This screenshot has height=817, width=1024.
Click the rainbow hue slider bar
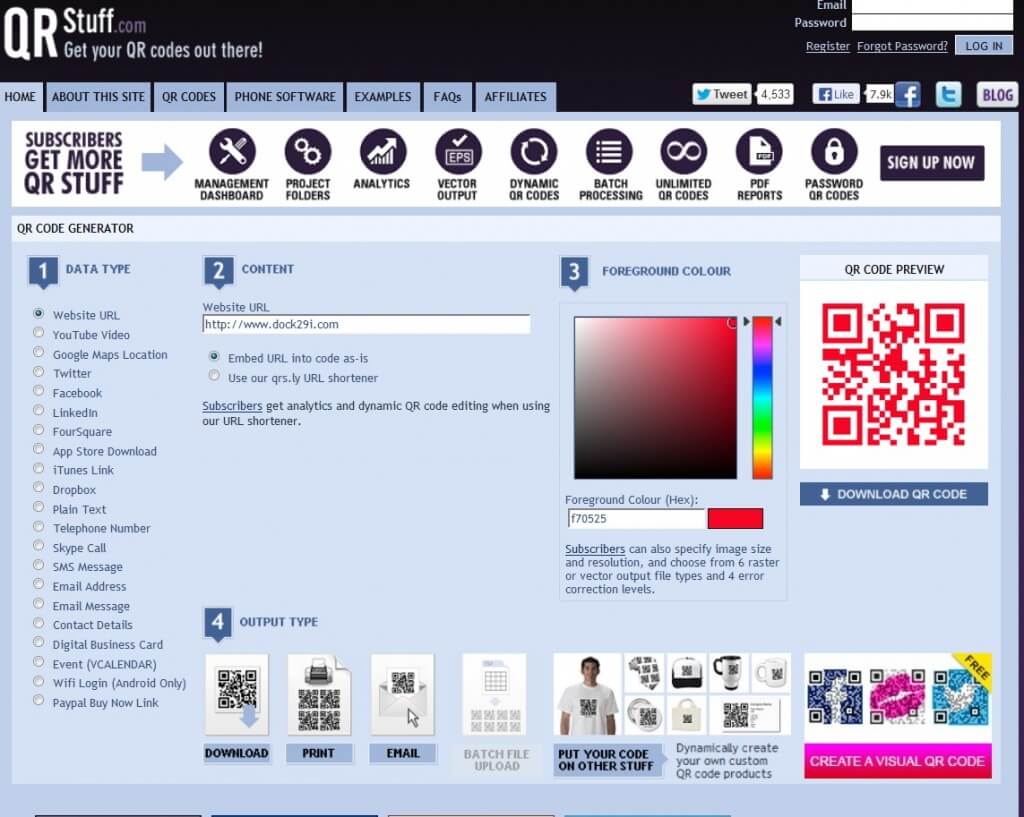click(762, 398)
